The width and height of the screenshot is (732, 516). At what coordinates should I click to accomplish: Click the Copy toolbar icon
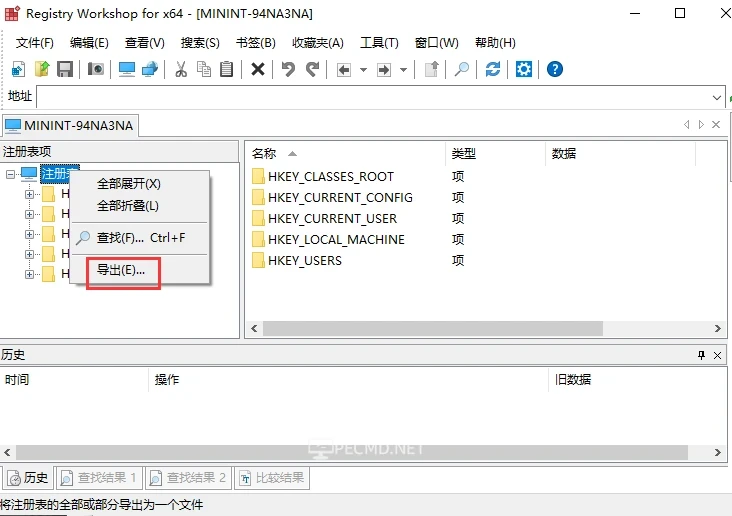point(204,70)
